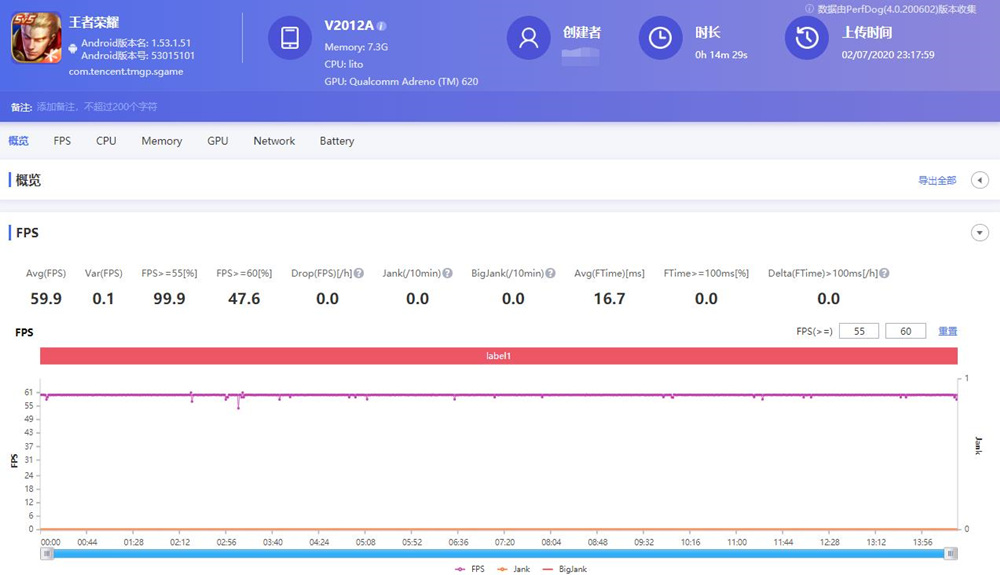Click the reset link beside FPS thresholds
The height and width of the screenshot is (575, 1000).
point(947,331)
